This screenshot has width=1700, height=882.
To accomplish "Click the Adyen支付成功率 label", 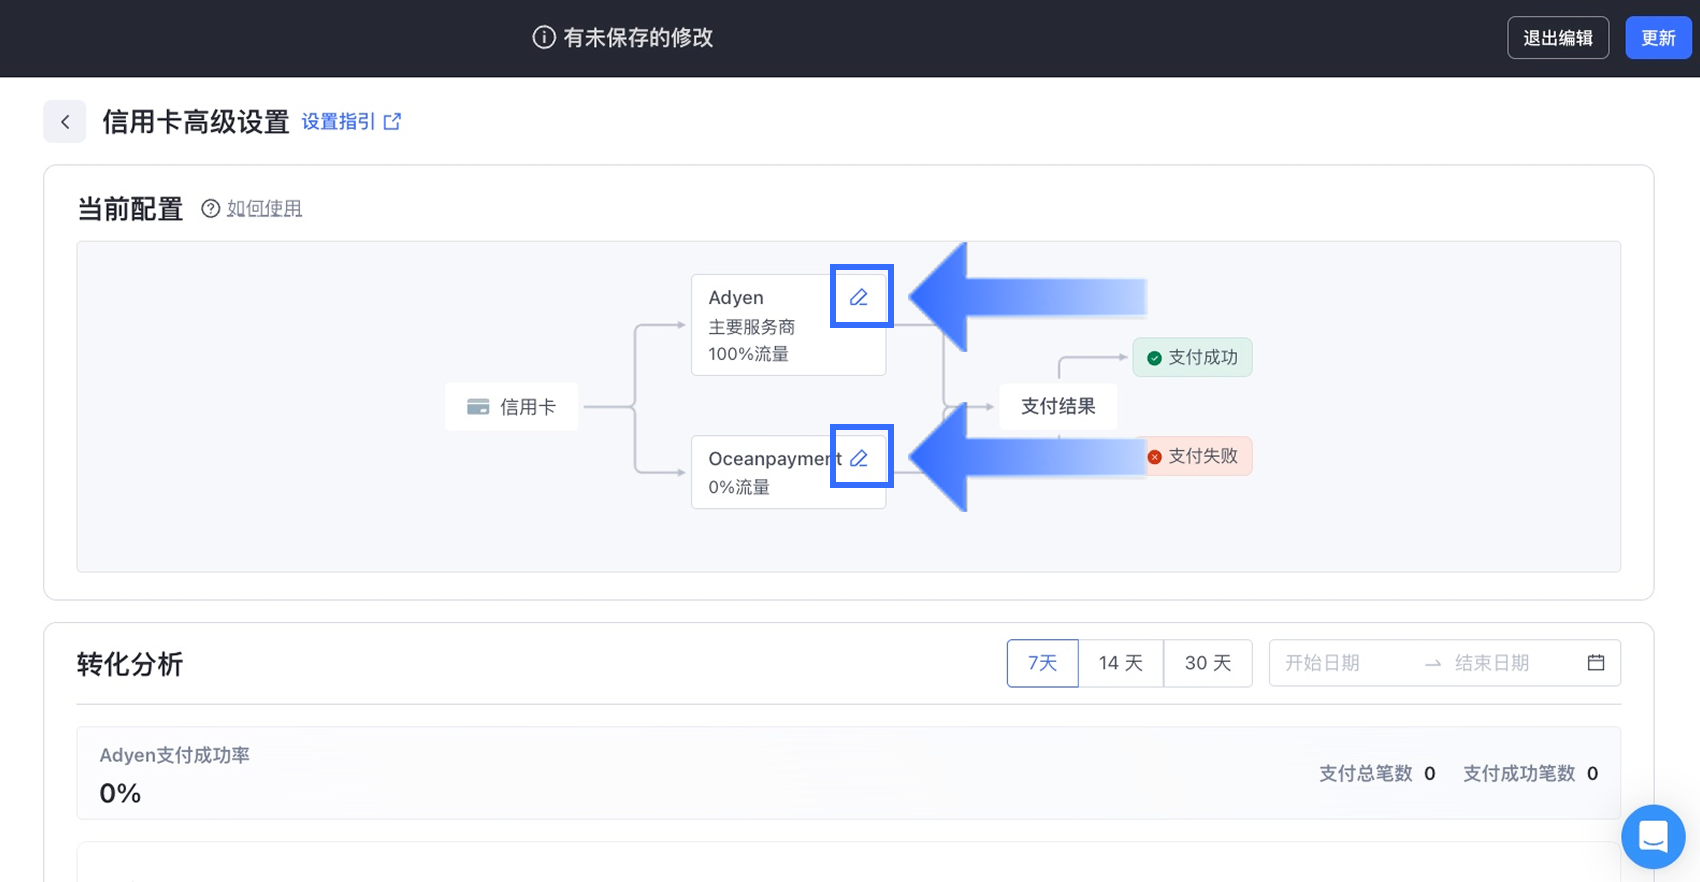I will [x=174, y=755].
